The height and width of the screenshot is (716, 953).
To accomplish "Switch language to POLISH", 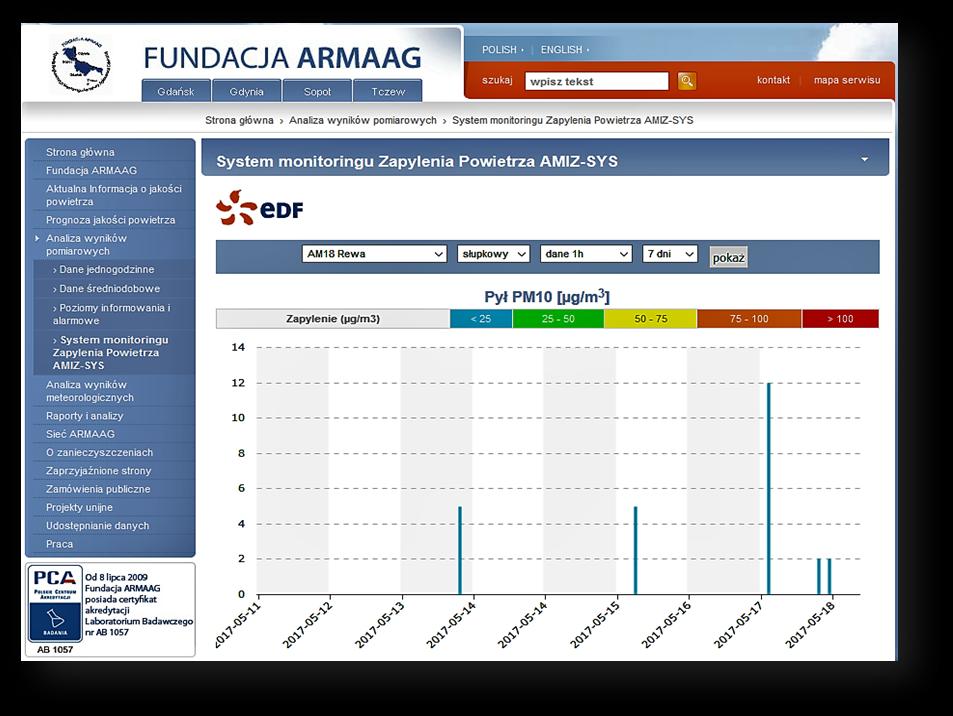I will (x=499, y=50).
